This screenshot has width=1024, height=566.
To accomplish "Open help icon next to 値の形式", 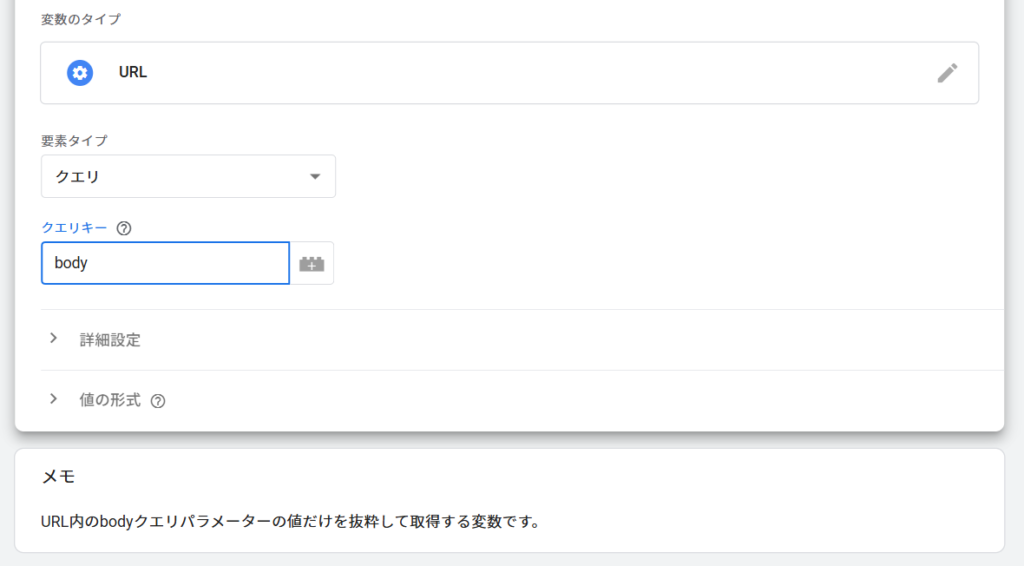I will [x=157, y=401].
